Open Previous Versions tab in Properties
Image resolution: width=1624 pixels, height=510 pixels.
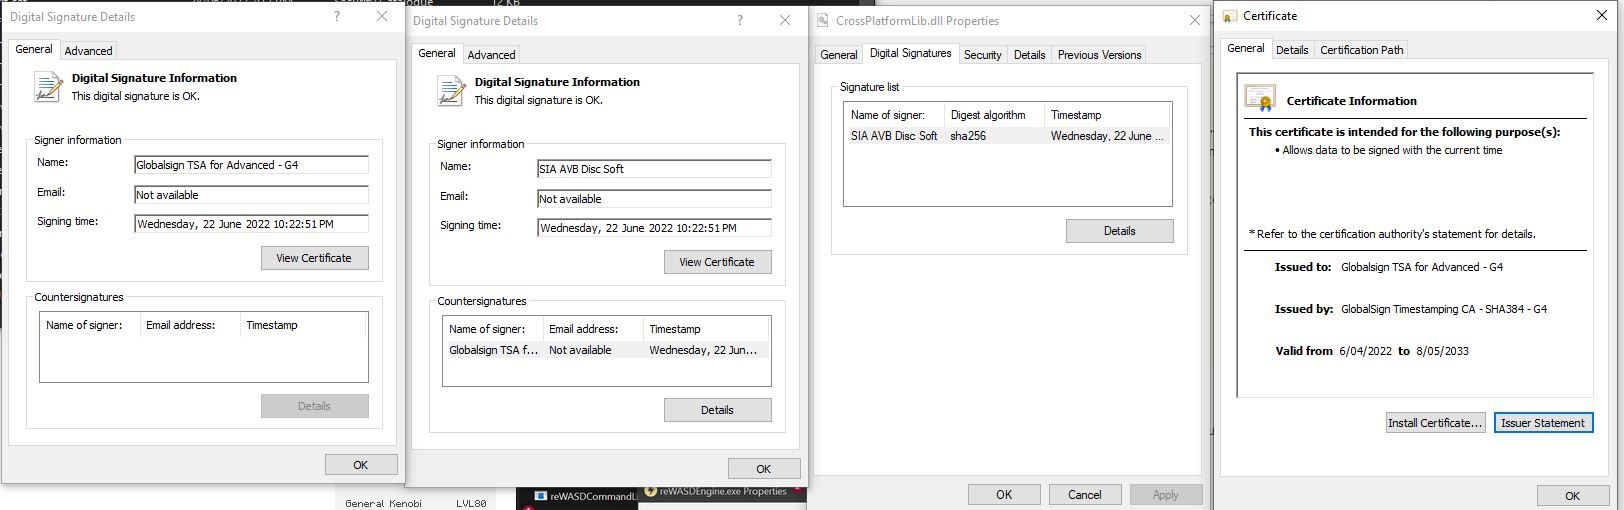[1099, 54]
